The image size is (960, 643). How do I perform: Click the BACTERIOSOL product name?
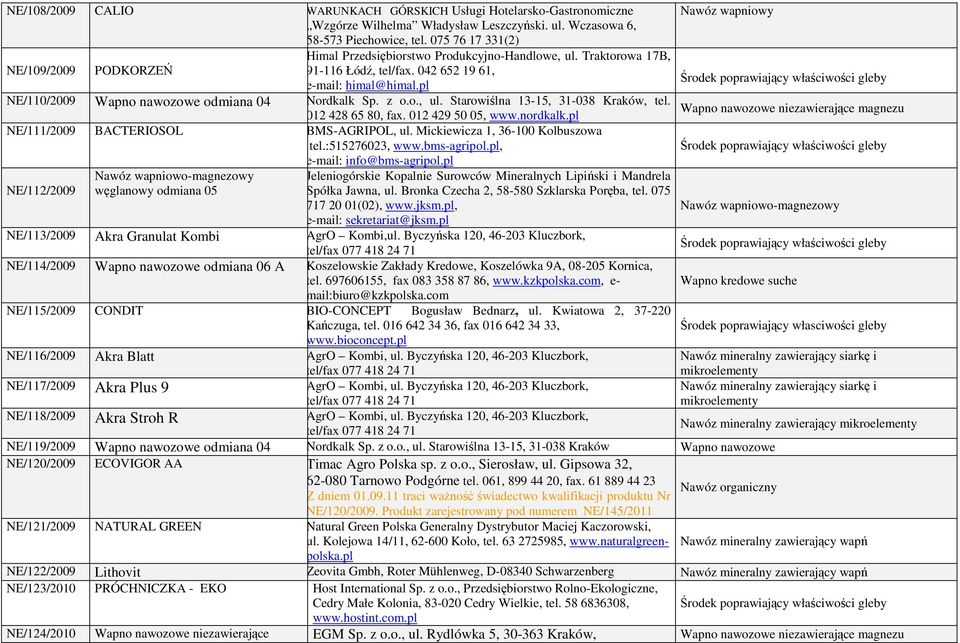point(138,131)
